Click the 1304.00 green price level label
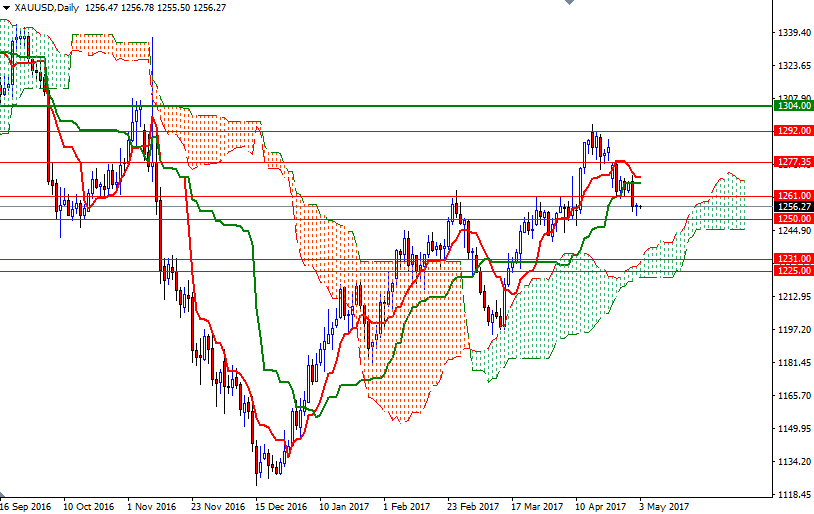 coord(794,106)
